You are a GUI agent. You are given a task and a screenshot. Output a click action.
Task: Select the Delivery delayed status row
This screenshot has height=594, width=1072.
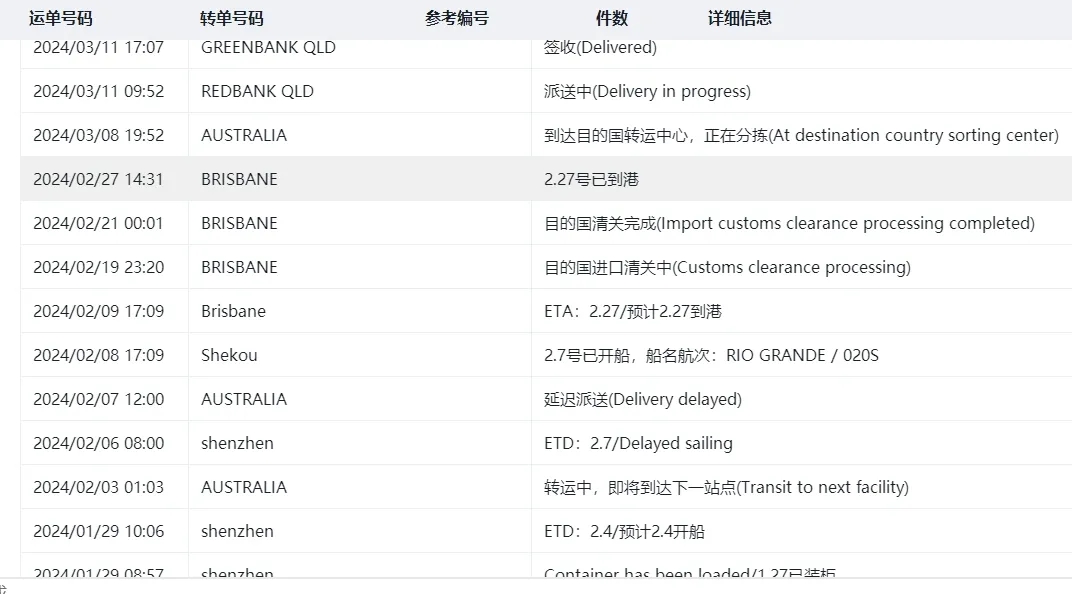546,399
